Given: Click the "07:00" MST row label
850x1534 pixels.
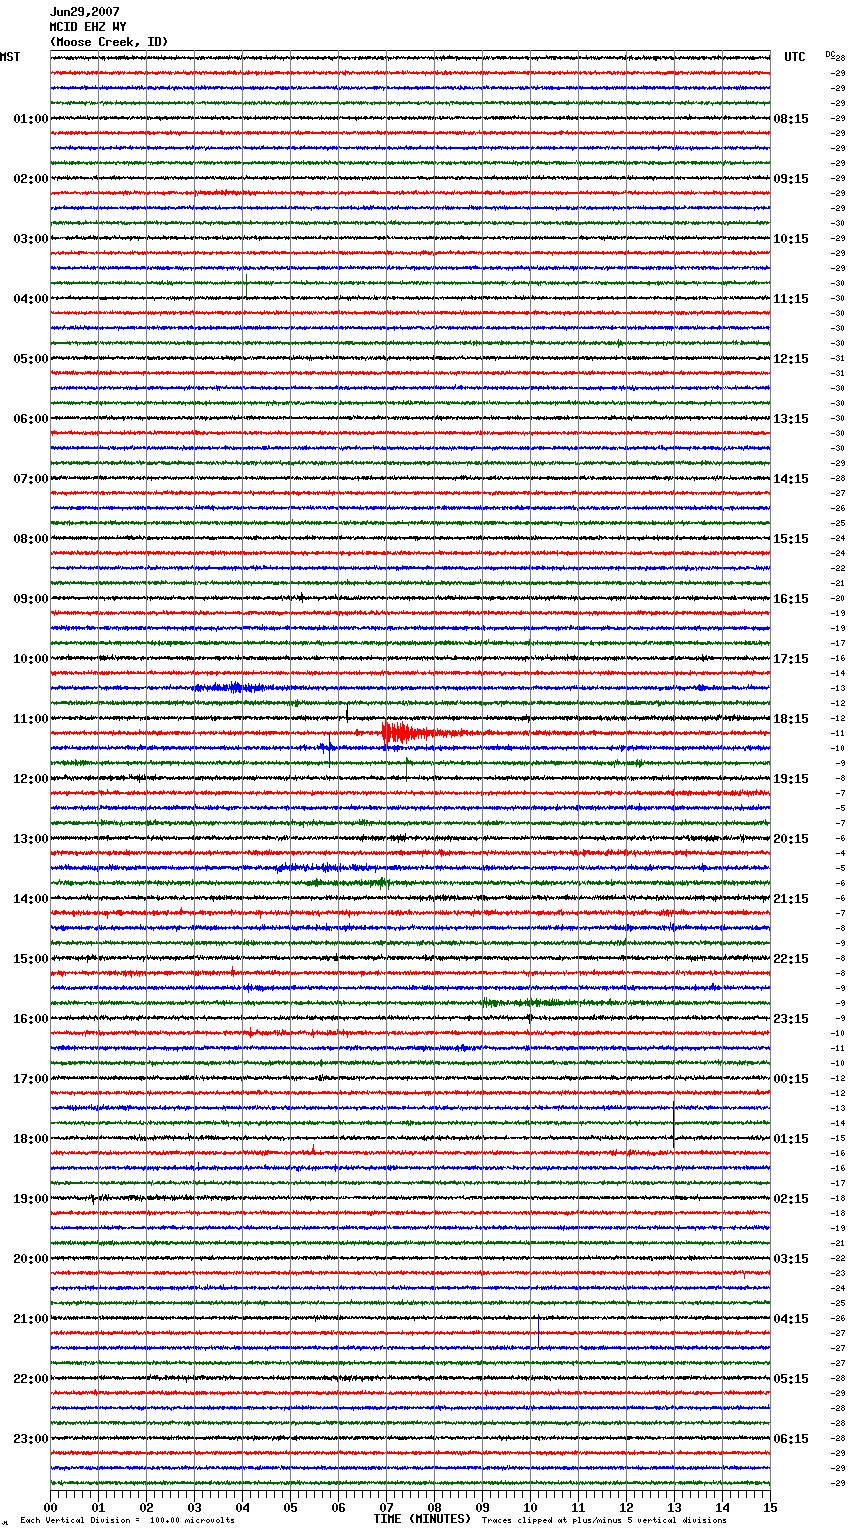Looking at the screenshot, I should [x=31, y=479].
